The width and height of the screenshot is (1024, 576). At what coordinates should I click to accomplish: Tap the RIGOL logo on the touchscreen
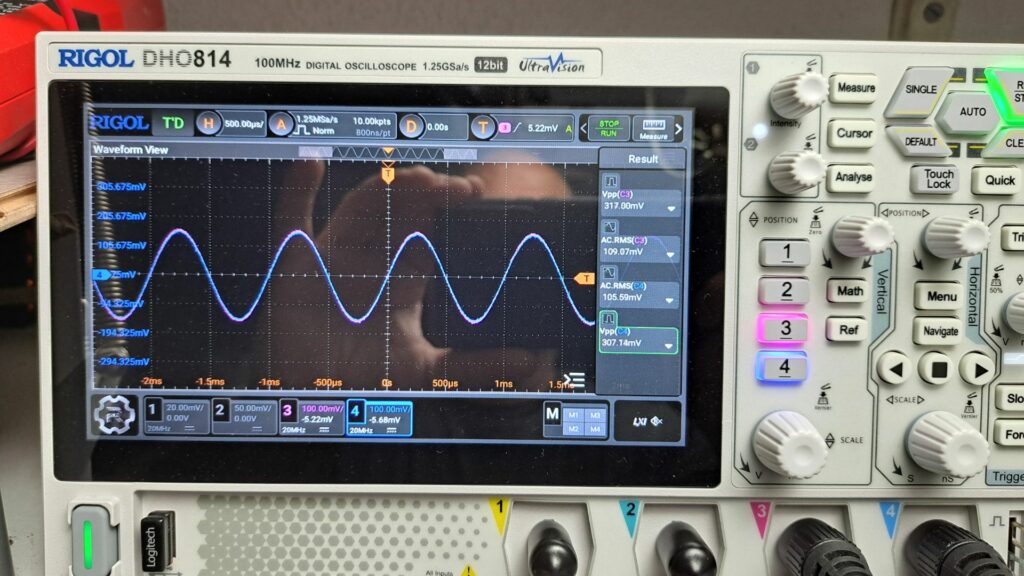pyautogui.click(x=119, y=122)
